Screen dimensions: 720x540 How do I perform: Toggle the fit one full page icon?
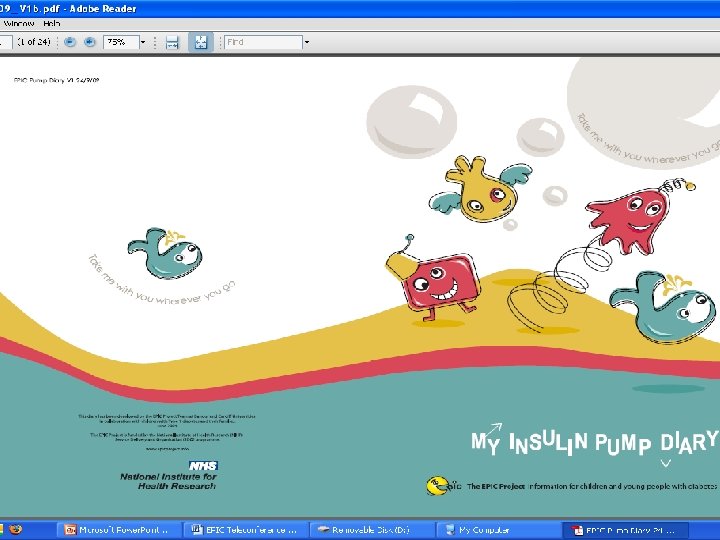tap(201, 42)
